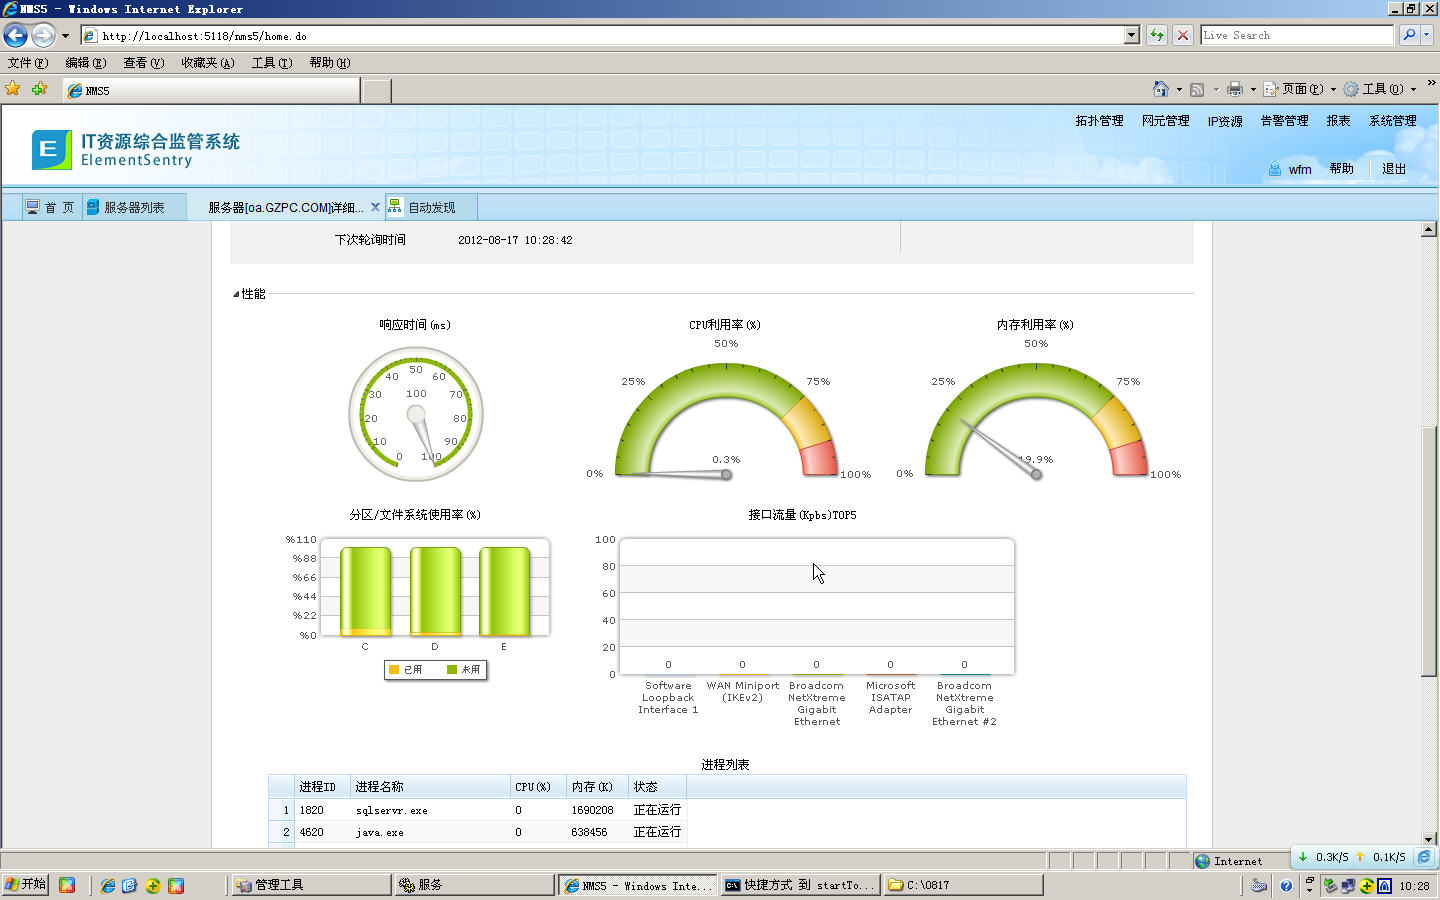Click the 已用 yellow legend swatch
Image resolution: width=1440 pixels, height=900 pixels.
394,670
